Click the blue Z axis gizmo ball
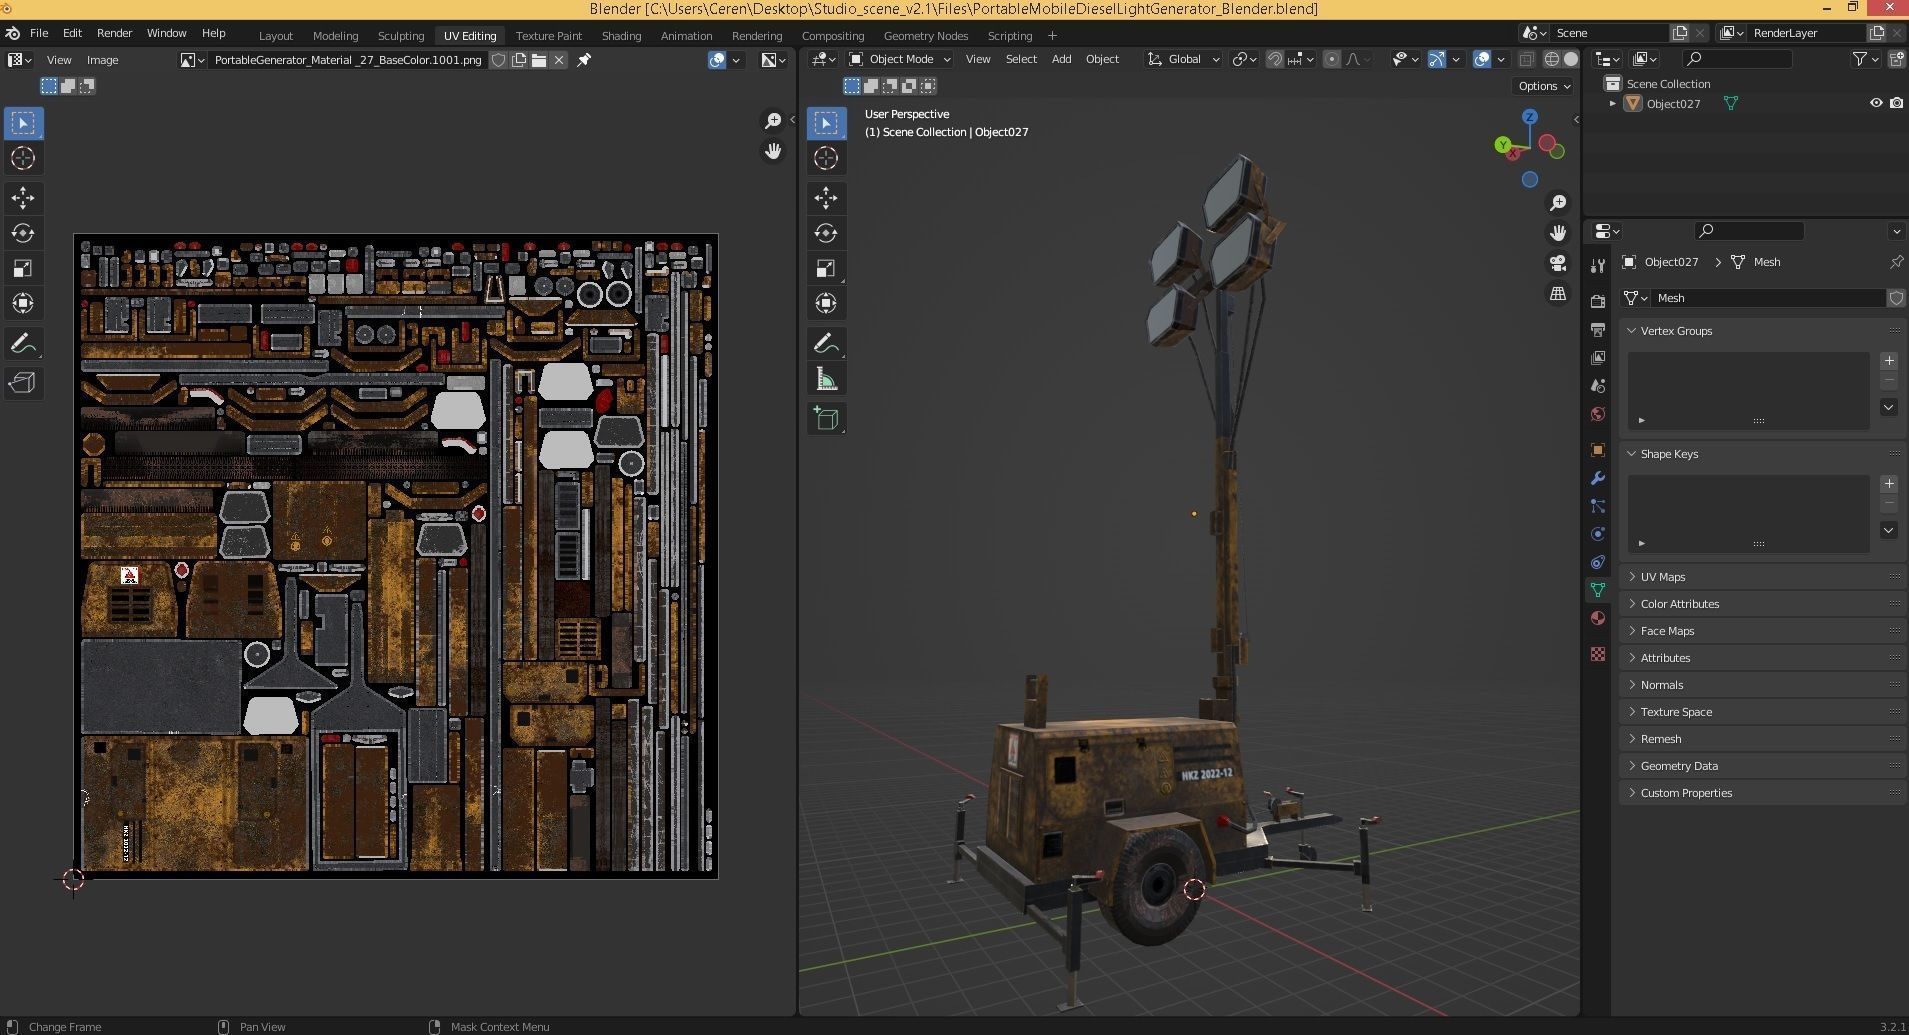Viewport: 1909px width, 1035px height. (x=1529, y=117)
